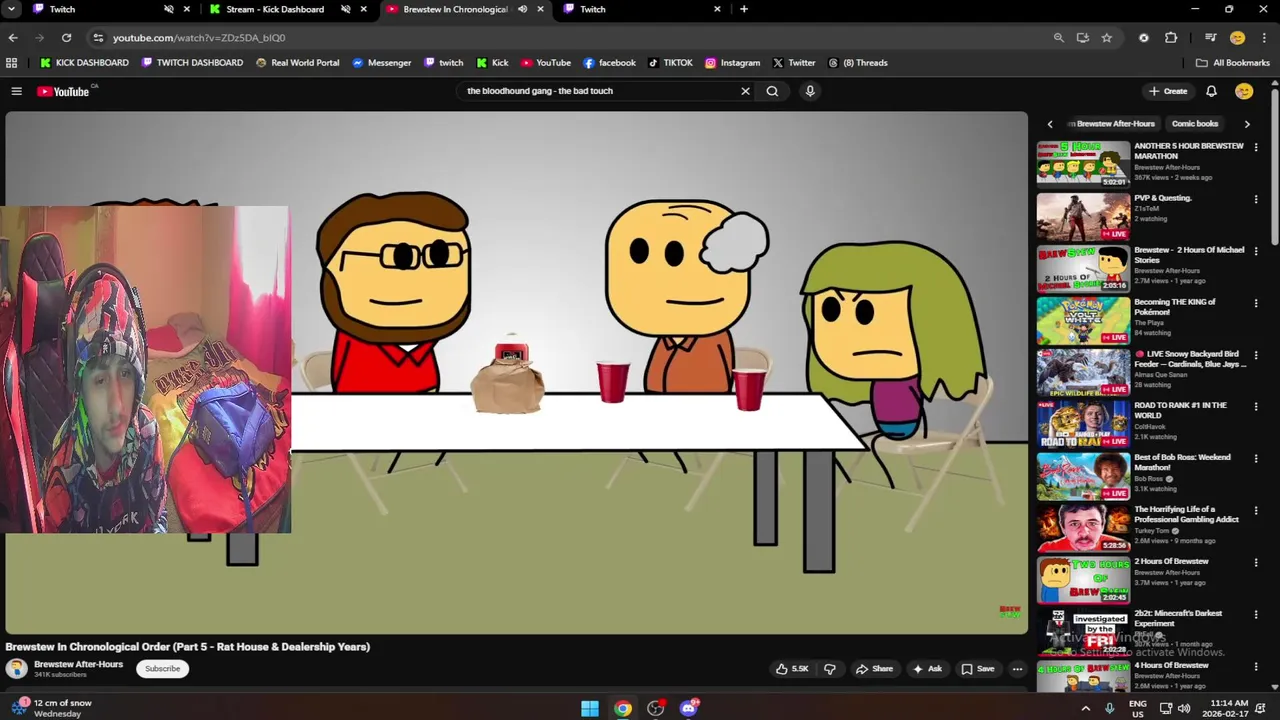The image size is (1280, 720).
Task: Open Chrome three-dot menu
Action: click(1264, 38)
